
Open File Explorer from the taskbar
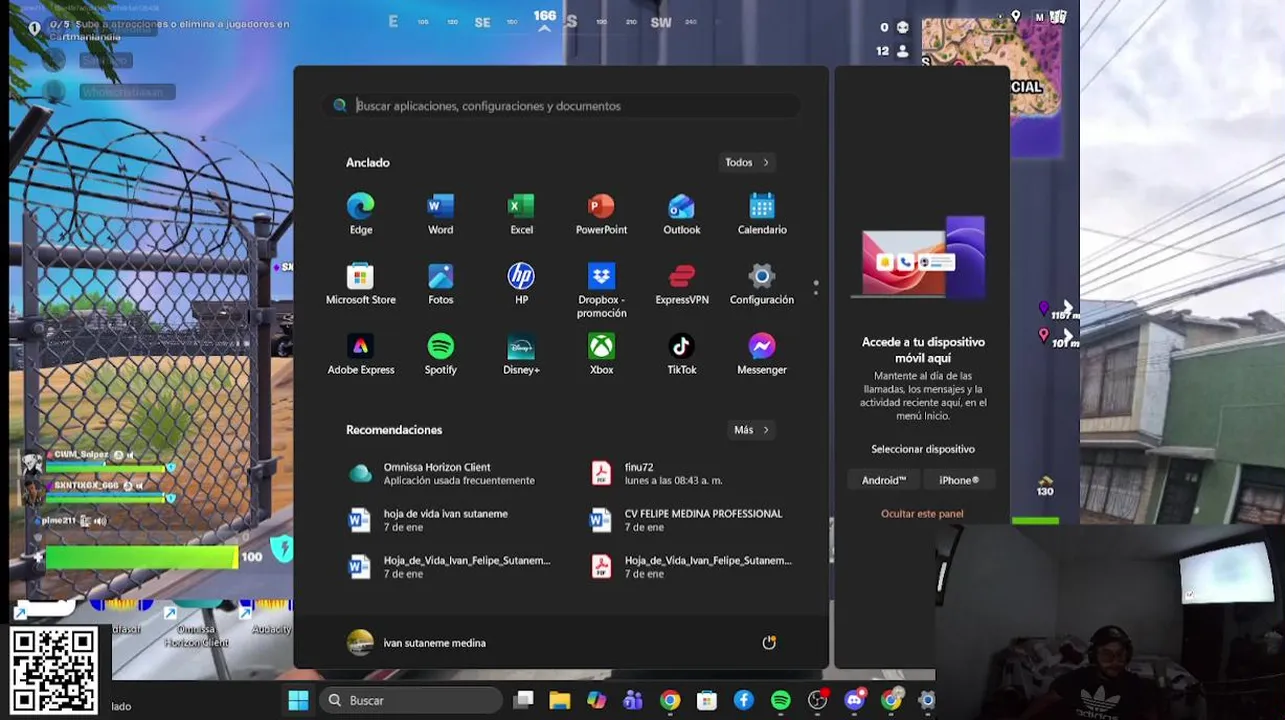(x=559, y=700)
